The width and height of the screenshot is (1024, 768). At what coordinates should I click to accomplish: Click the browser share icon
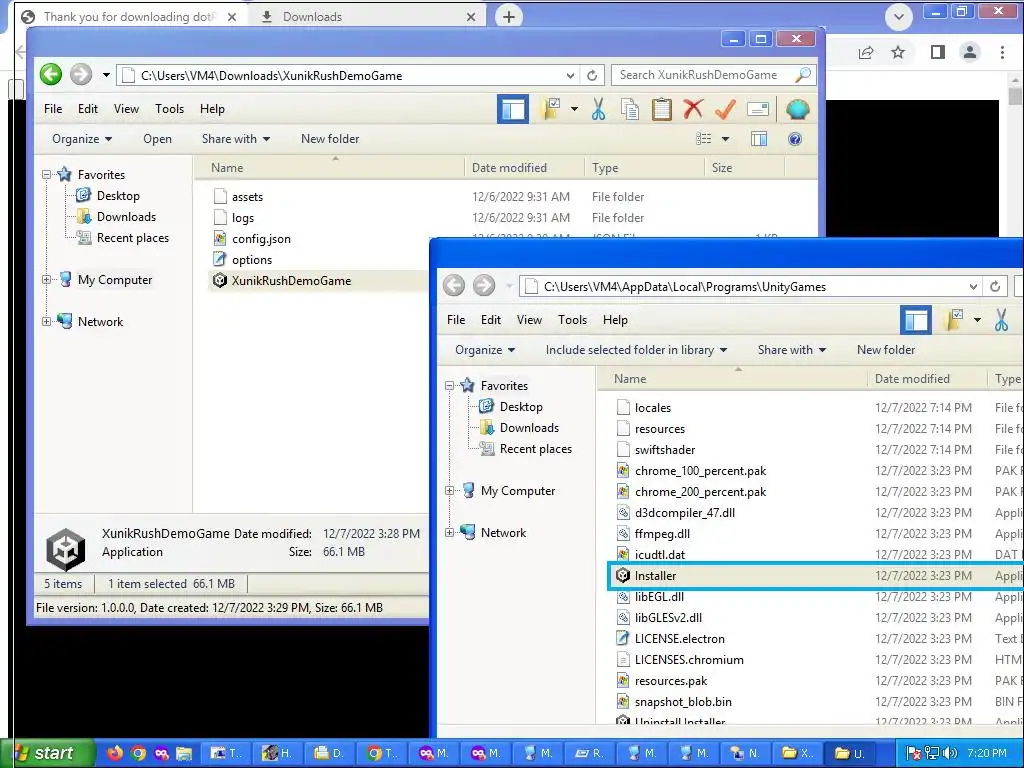point(866,52)
